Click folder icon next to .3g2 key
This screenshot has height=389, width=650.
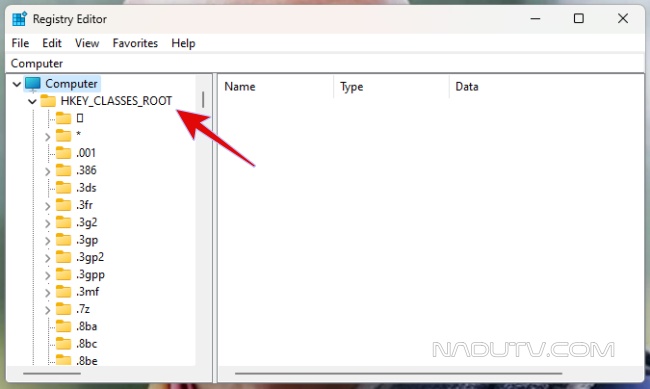point(63,222)
